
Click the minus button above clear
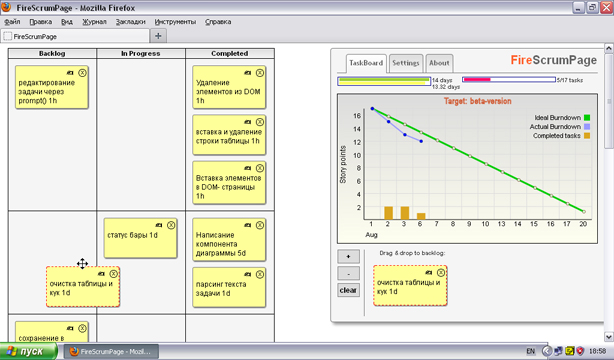coord(348,273)
